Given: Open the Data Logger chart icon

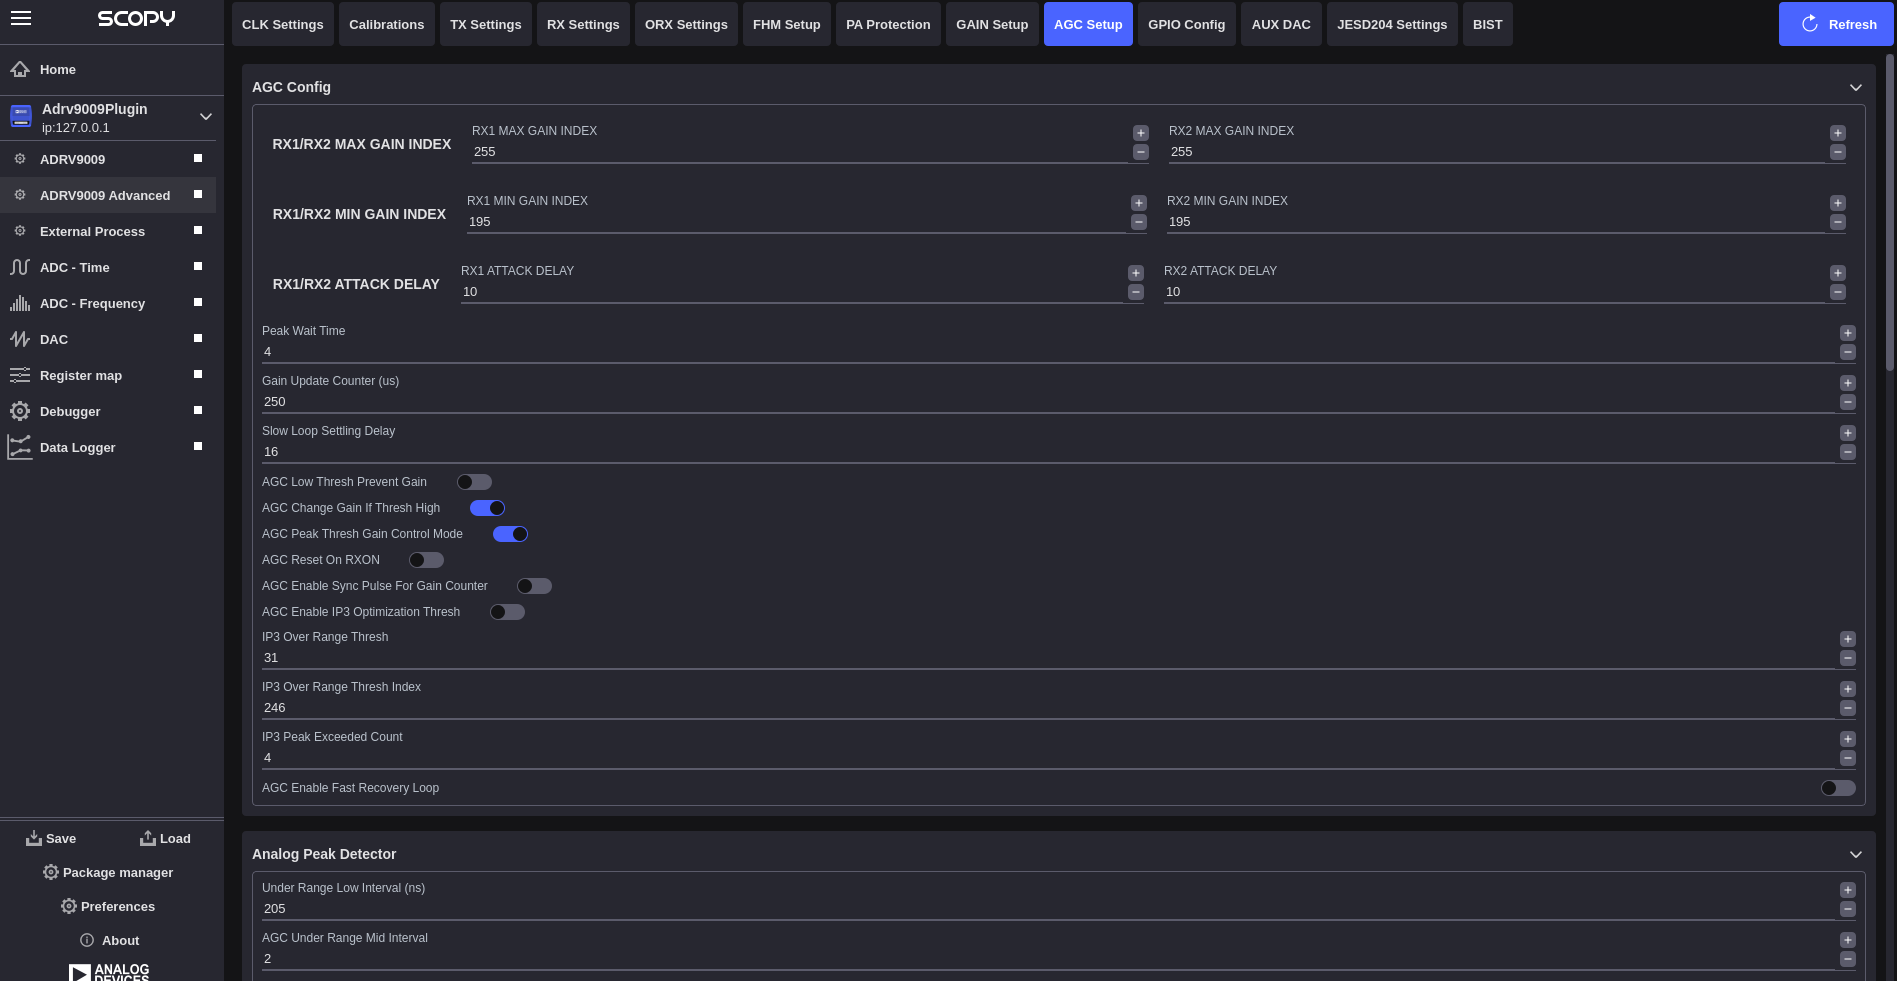Looking at the screenshot, I should coord(20,447).
